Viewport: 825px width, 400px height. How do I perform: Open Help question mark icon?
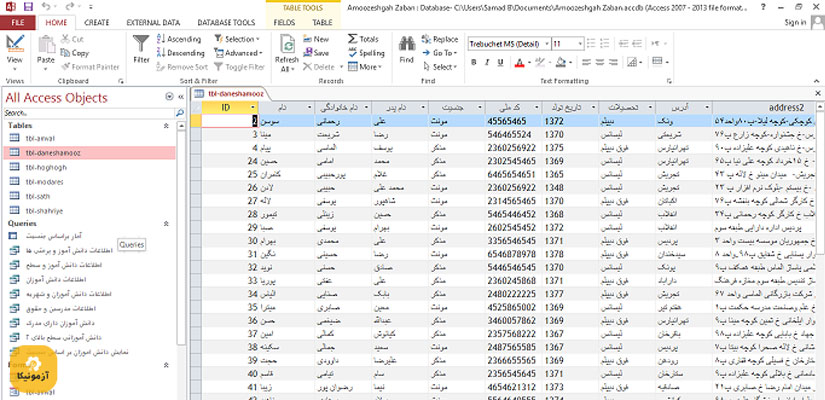coord(763,7)
